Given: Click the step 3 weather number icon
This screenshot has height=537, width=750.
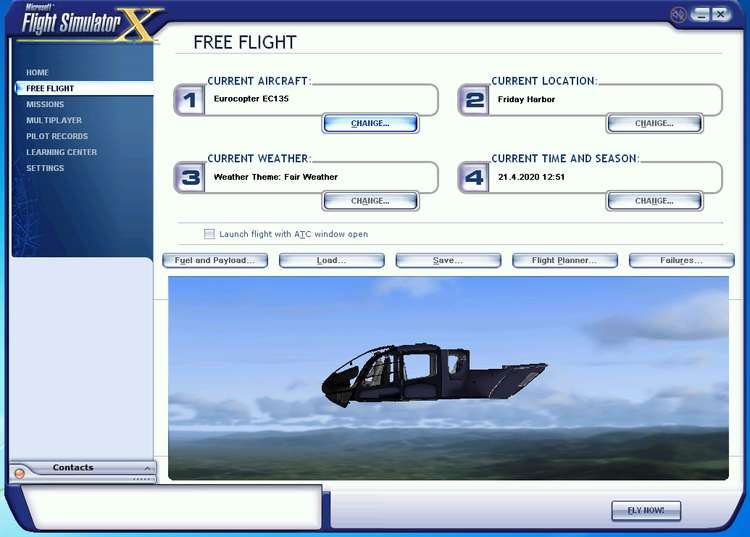Looking at the screenshot, I should pyautogui.click(x=189, y=177).
